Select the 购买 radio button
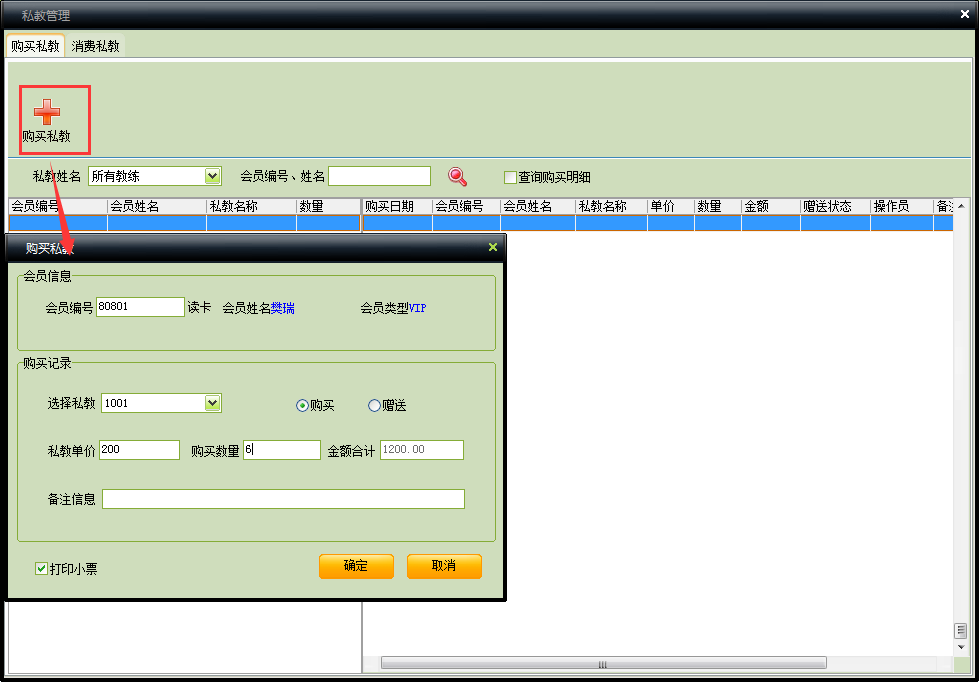This screenshot has height=682, width=979. [x=302, y=406]
